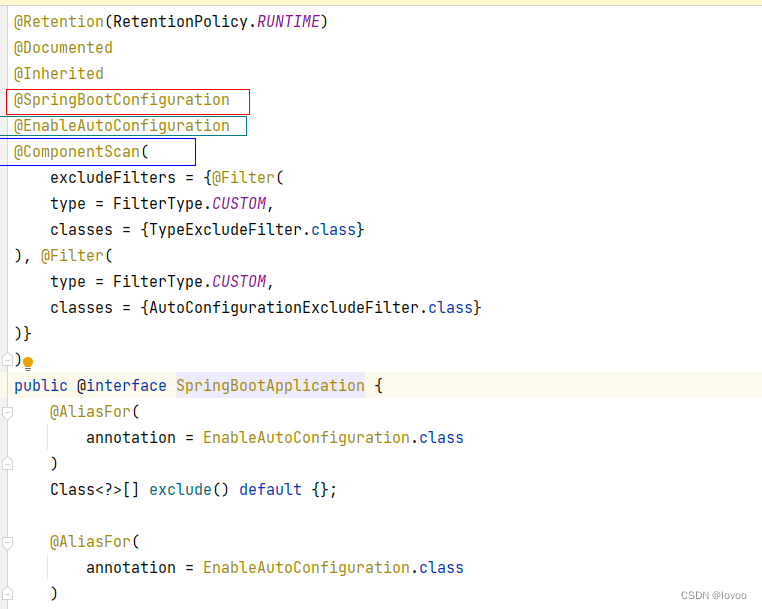Toggle fold end marker just above Class<?>[] exclude
Screen dimensions: 762x609
tap(7, 464)
